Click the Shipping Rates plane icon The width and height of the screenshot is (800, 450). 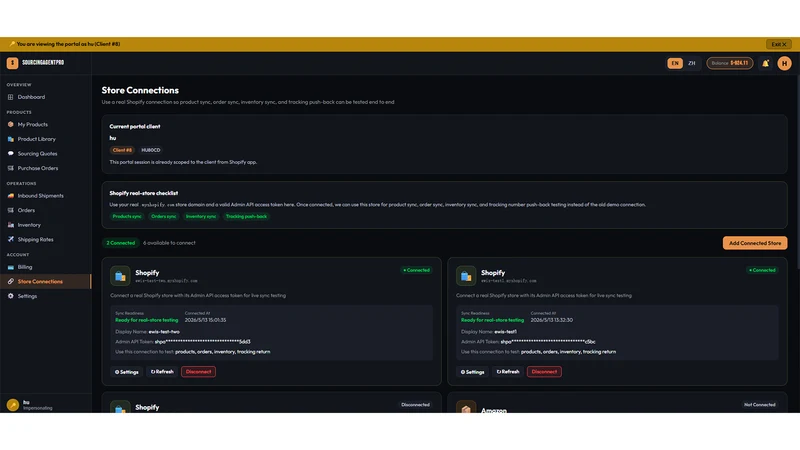pyautogui.click(x=11, y=239)
